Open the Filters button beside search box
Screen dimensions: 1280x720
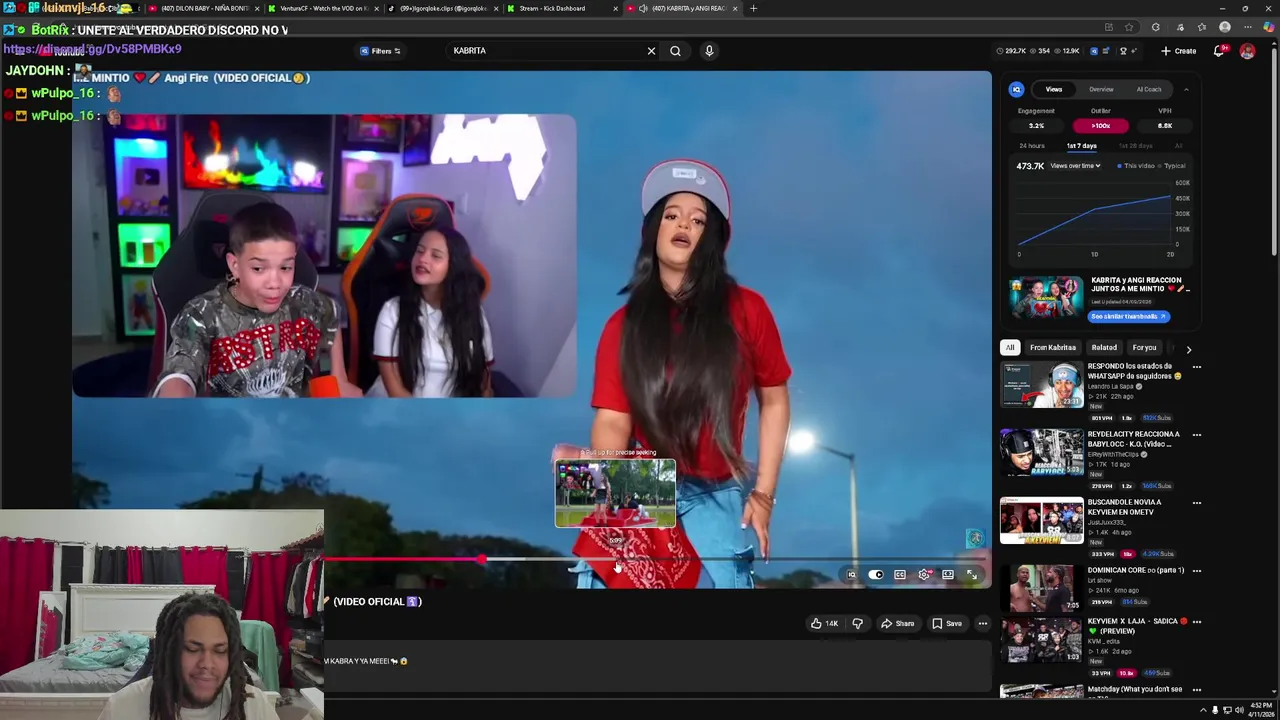380,51
